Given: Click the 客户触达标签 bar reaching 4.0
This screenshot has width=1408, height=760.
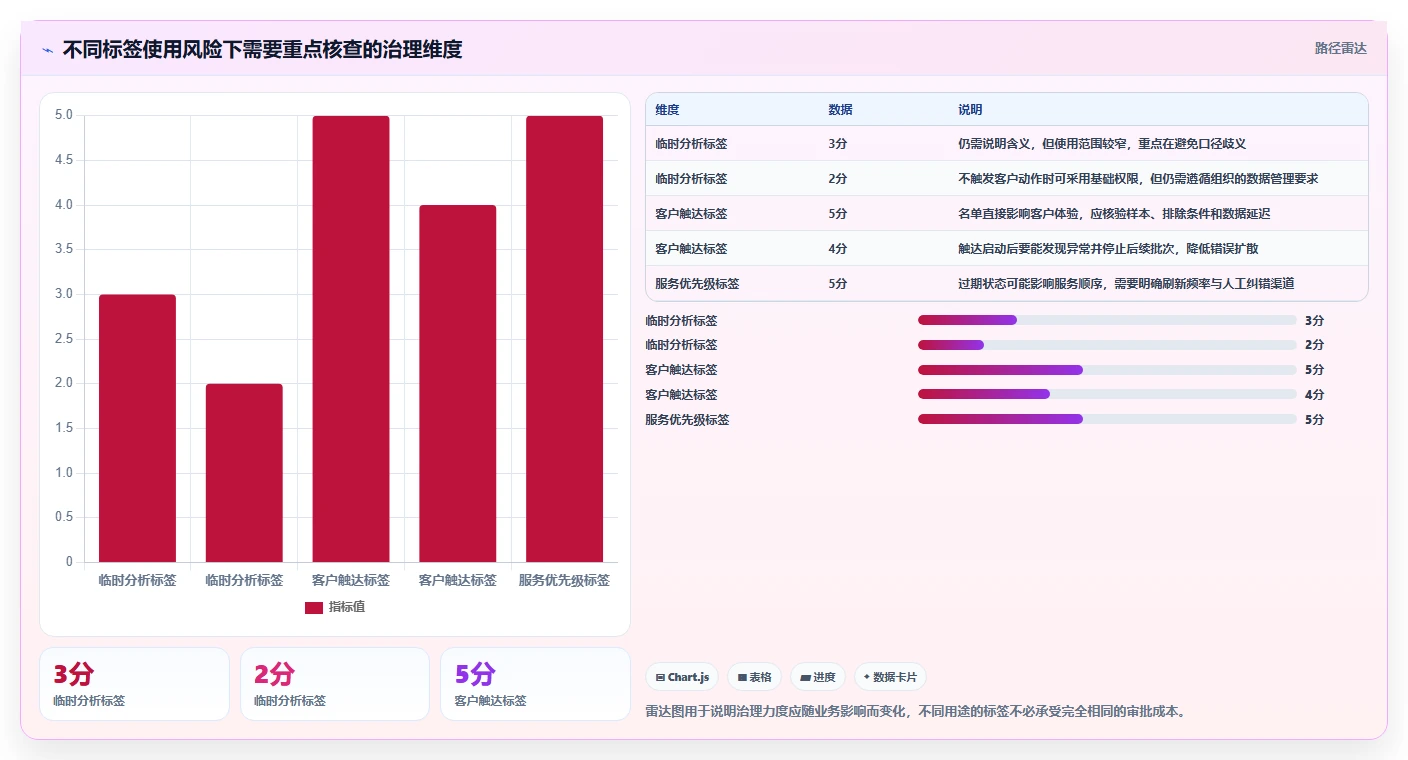Looking at the screenshot, I should (458, 383).
